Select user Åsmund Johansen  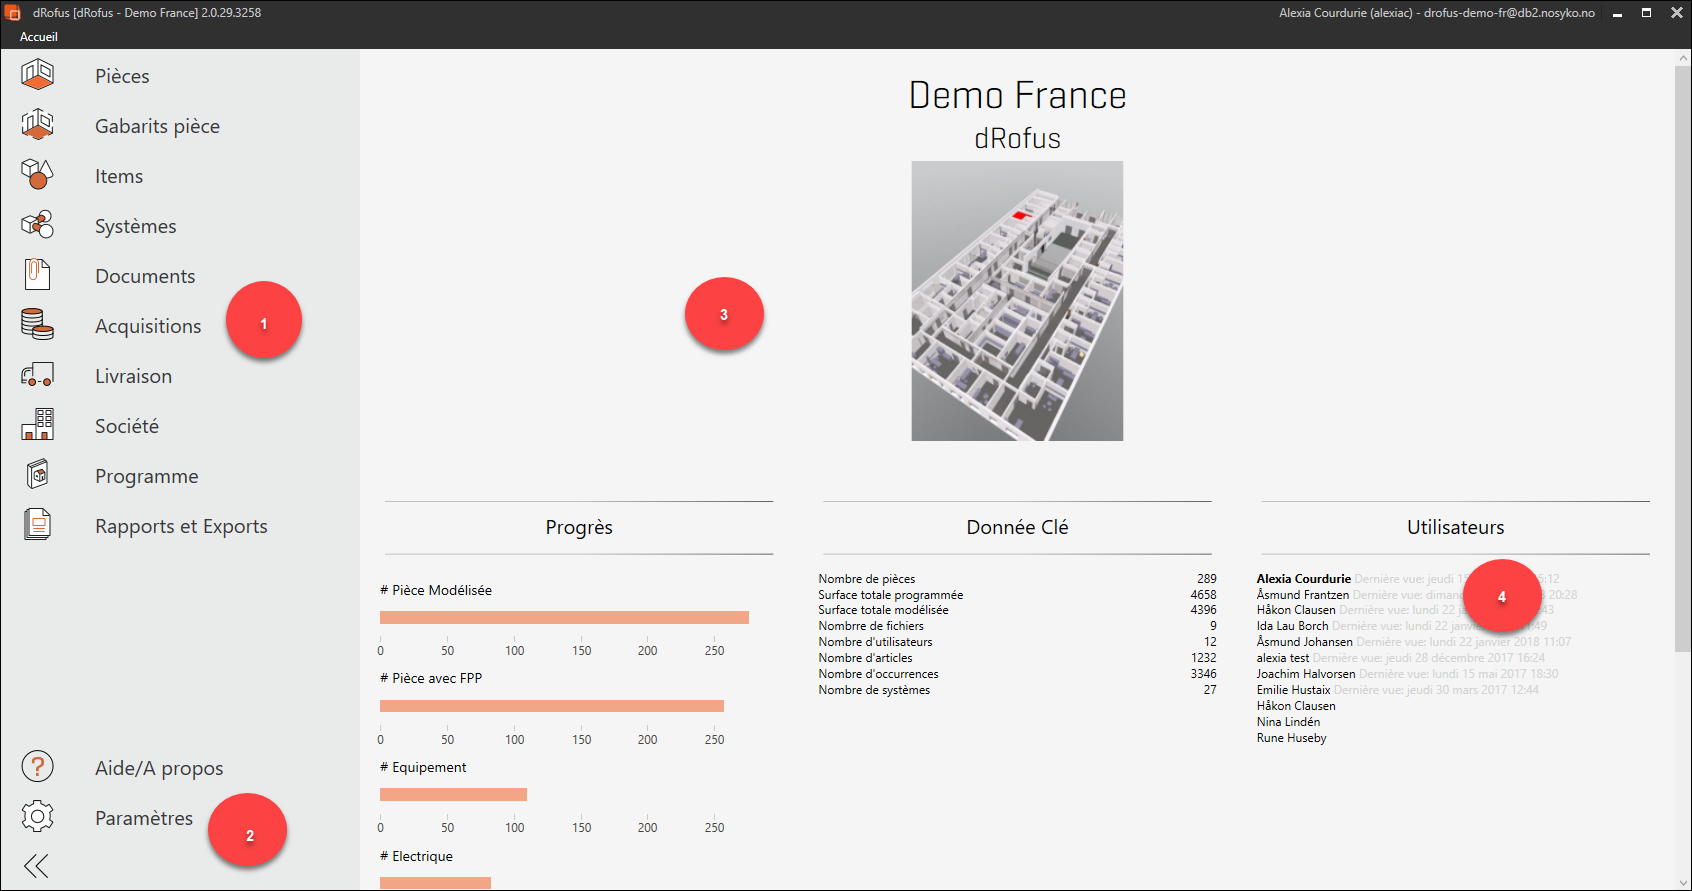point(1304,642)
